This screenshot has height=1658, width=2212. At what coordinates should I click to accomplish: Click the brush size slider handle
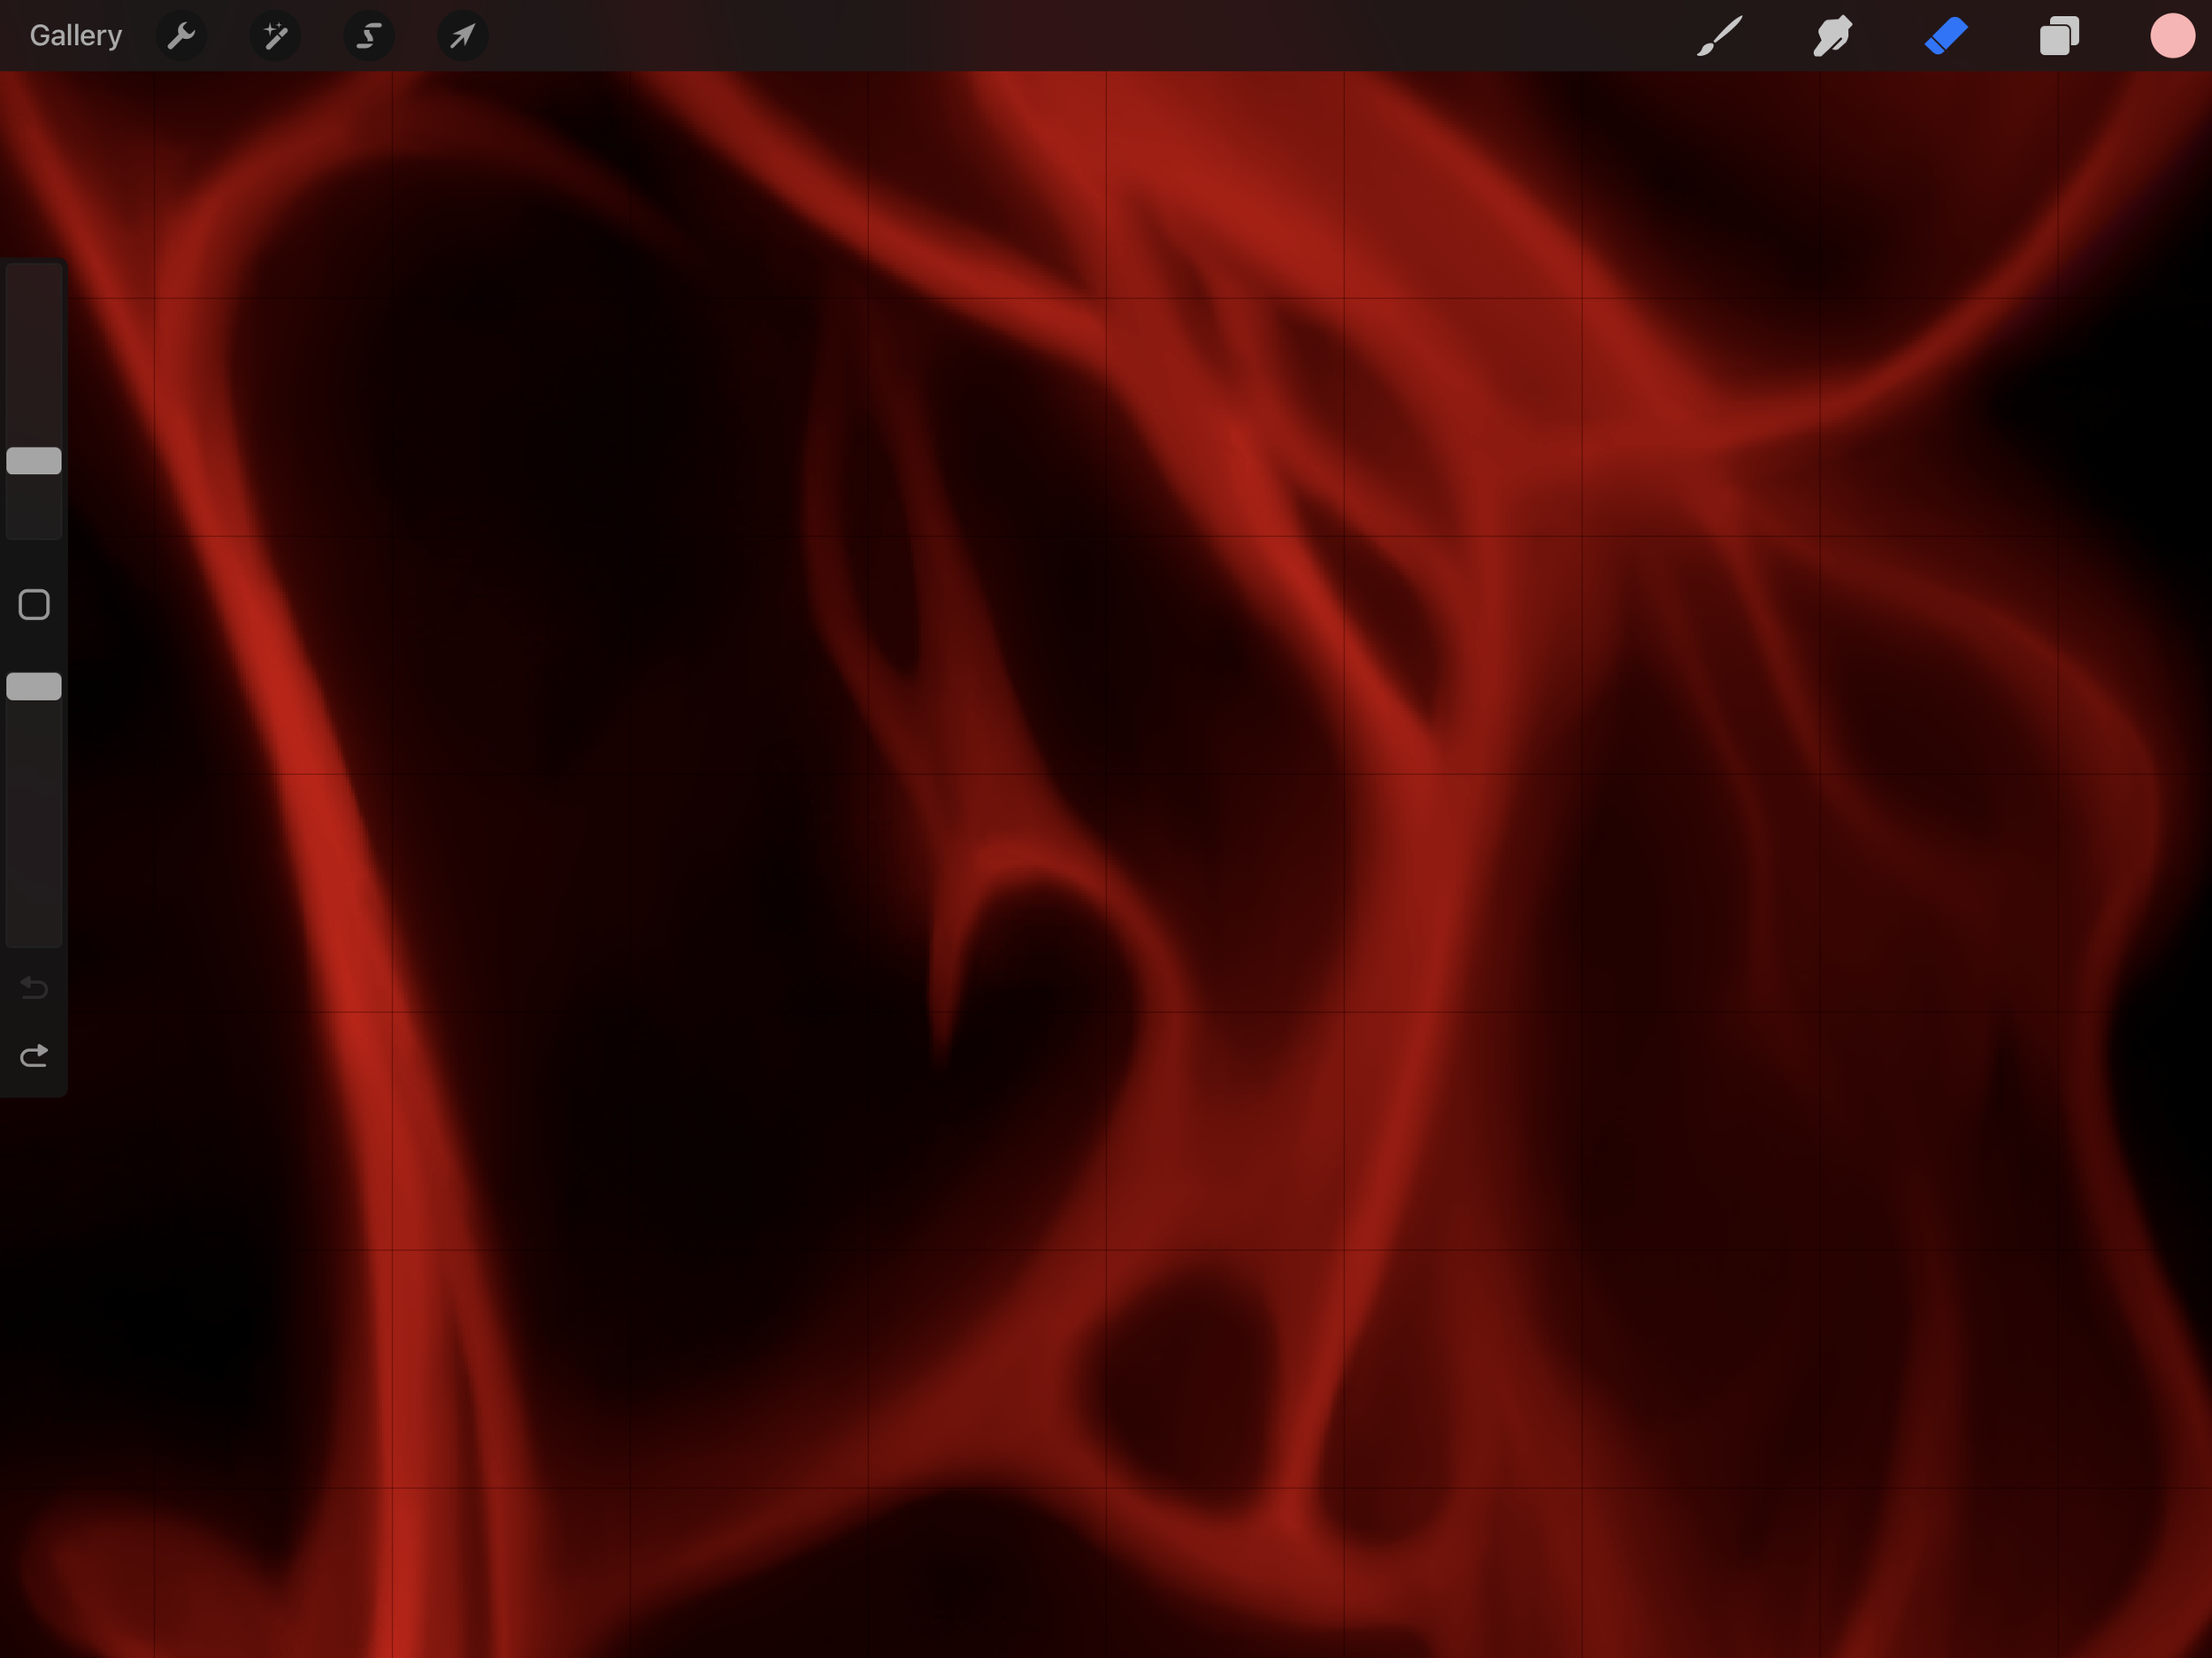point(34,461)
